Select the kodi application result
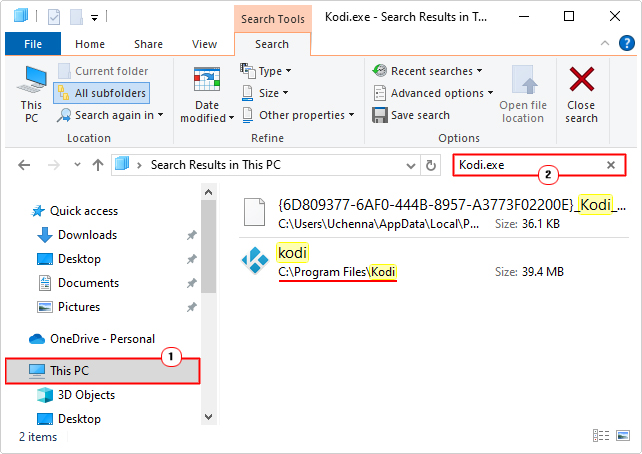 pos(434,261)
